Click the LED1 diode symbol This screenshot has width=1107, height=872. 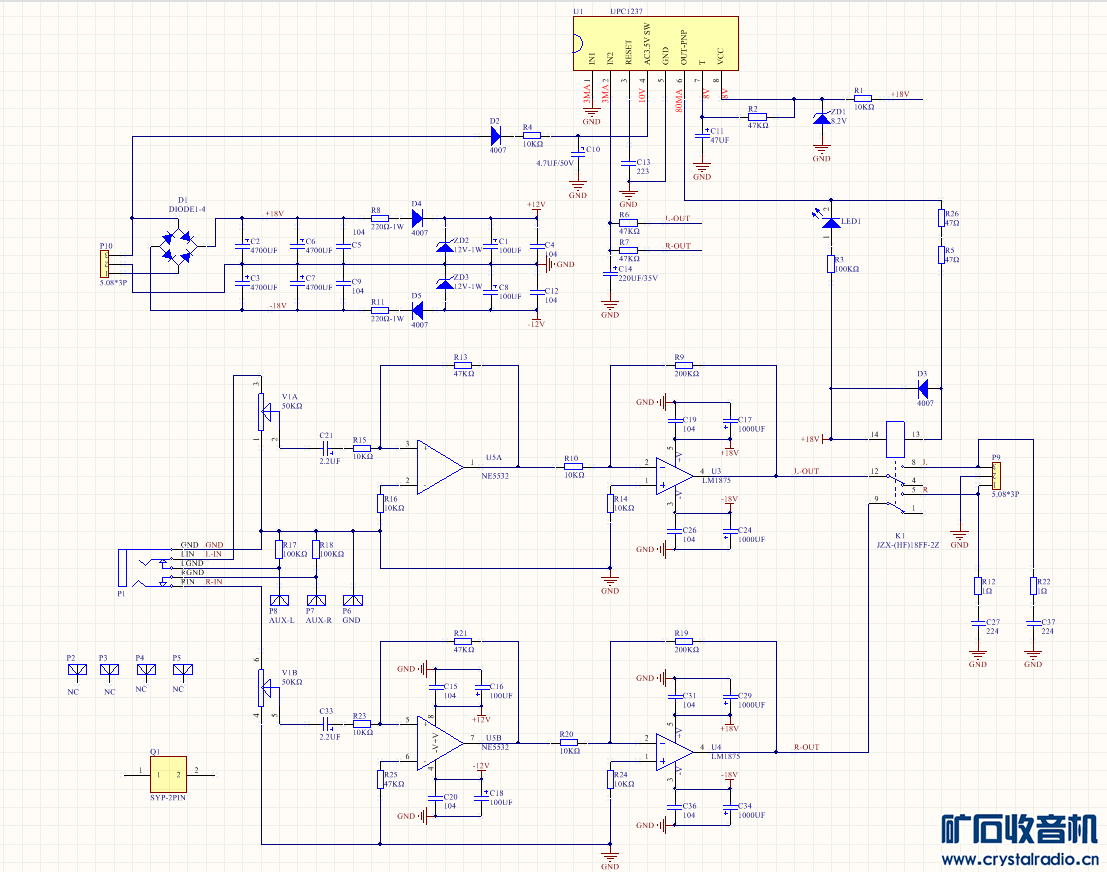point(832,222)
